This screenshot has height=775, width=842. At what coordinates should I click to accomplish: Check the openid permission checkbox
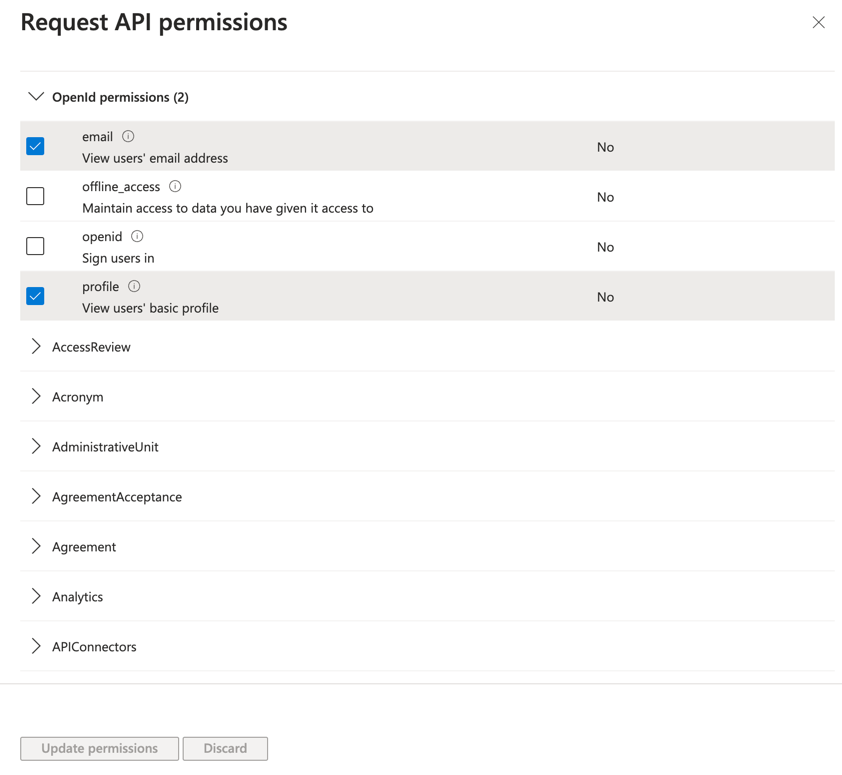(35, 246)
